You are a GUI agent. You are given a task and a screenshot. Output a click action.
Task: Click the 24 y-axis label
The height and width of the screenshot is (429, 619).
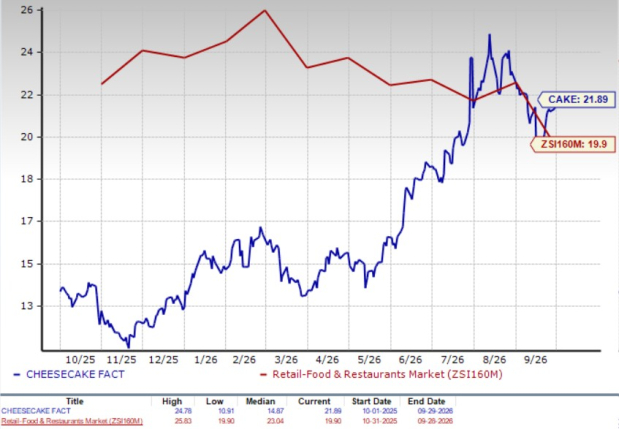click(26, 52)
